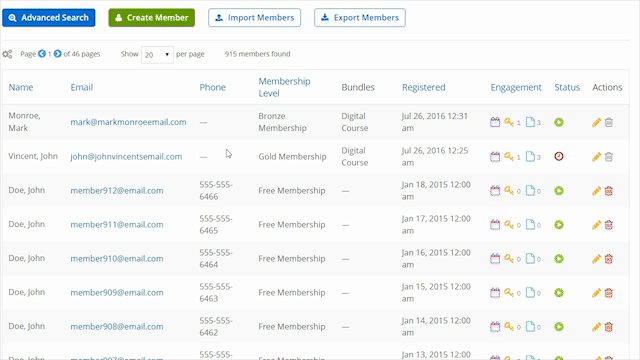Go to next page arrow
This screenshot has height=360, width=640.
coord(58,53)
